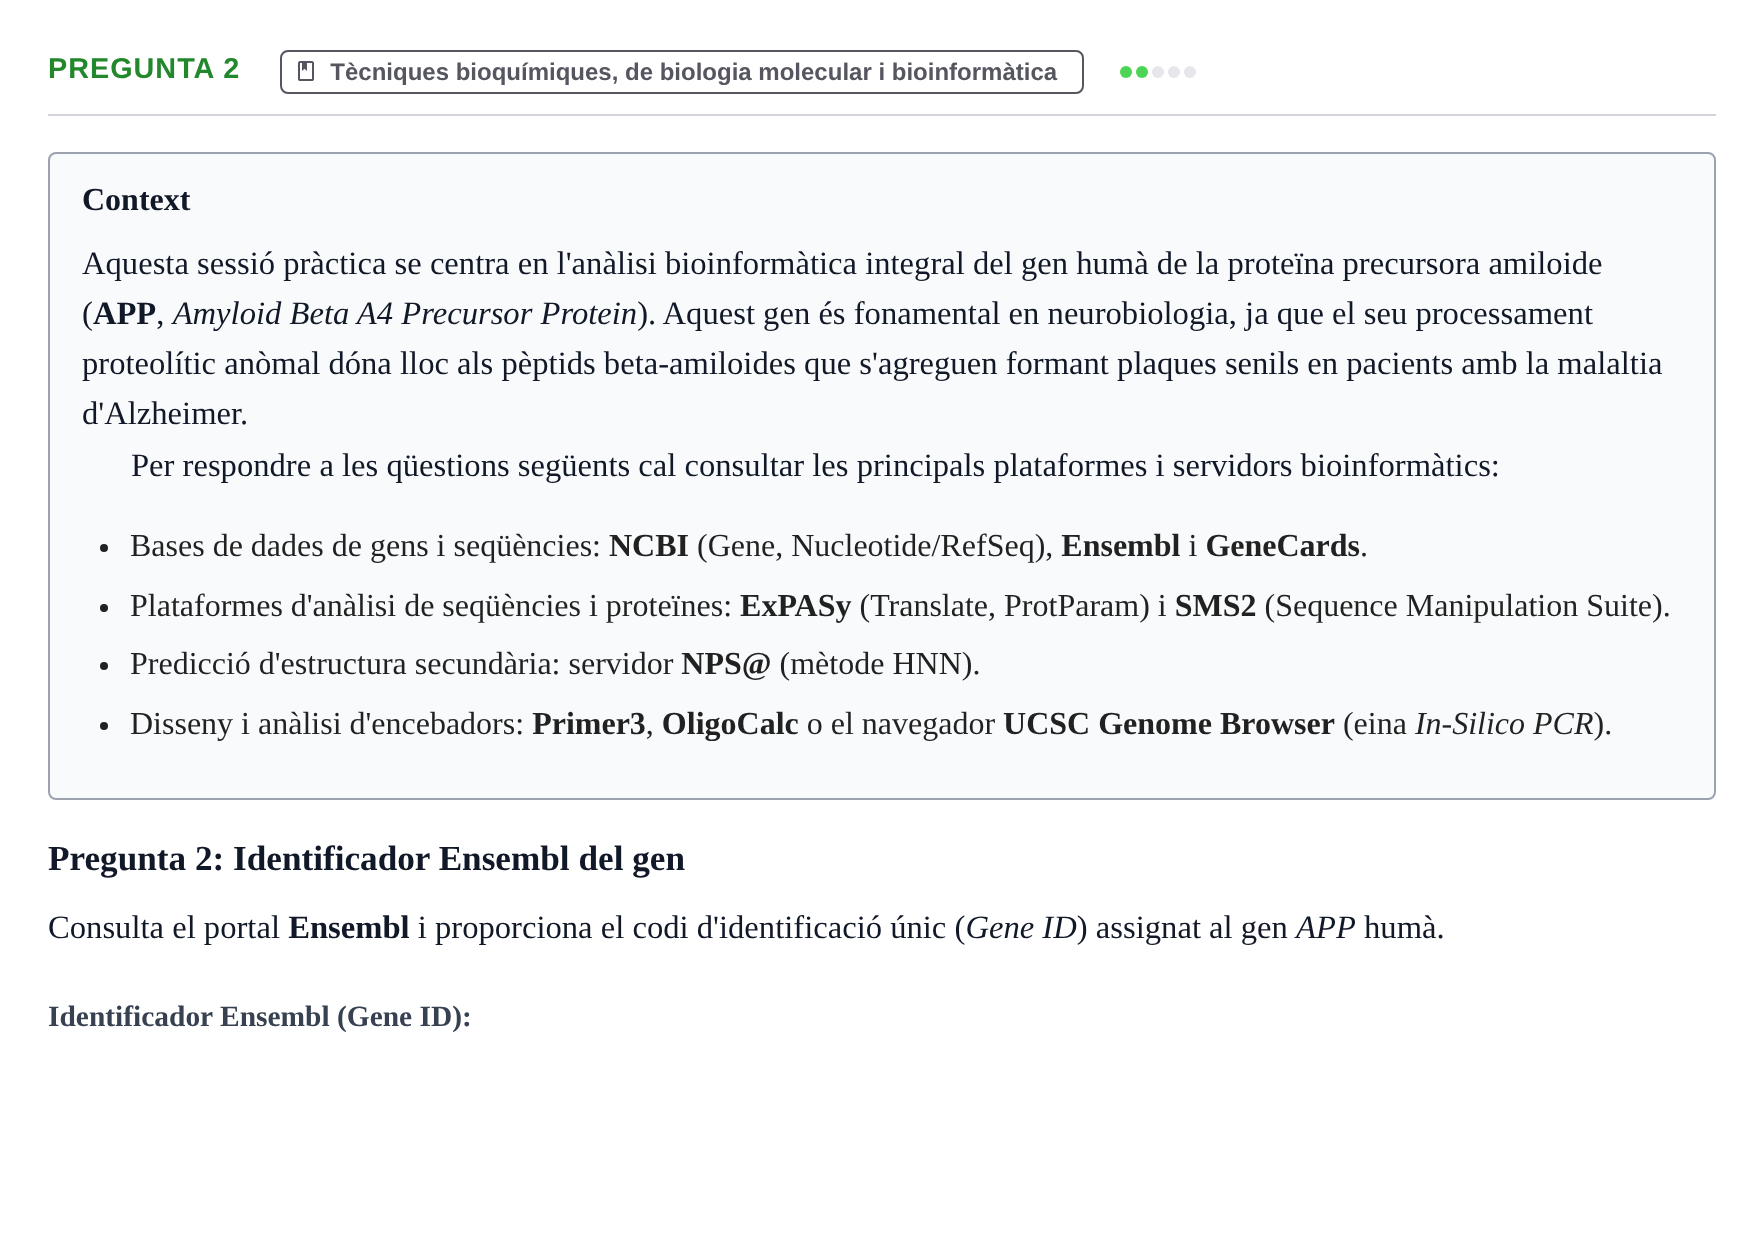Click the bold 'SMS2' platform name
The height and width of the screenshot is (1238, 1764).
1215,606
